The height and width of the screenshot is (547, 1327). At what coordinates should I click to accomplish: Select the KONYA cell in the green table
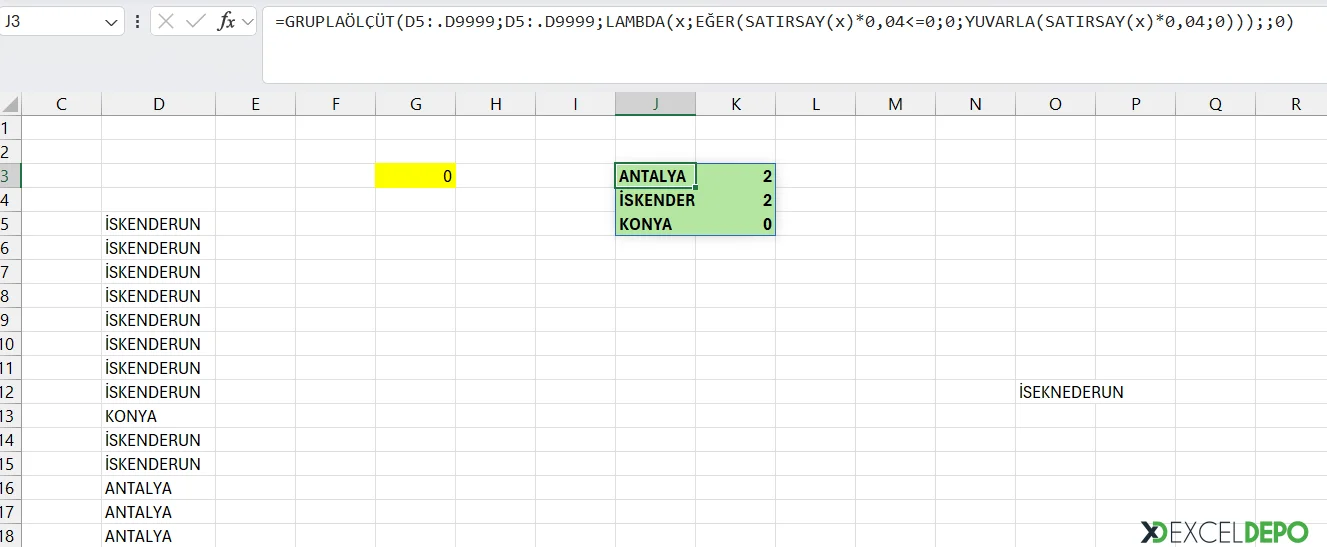click(655, 224)
